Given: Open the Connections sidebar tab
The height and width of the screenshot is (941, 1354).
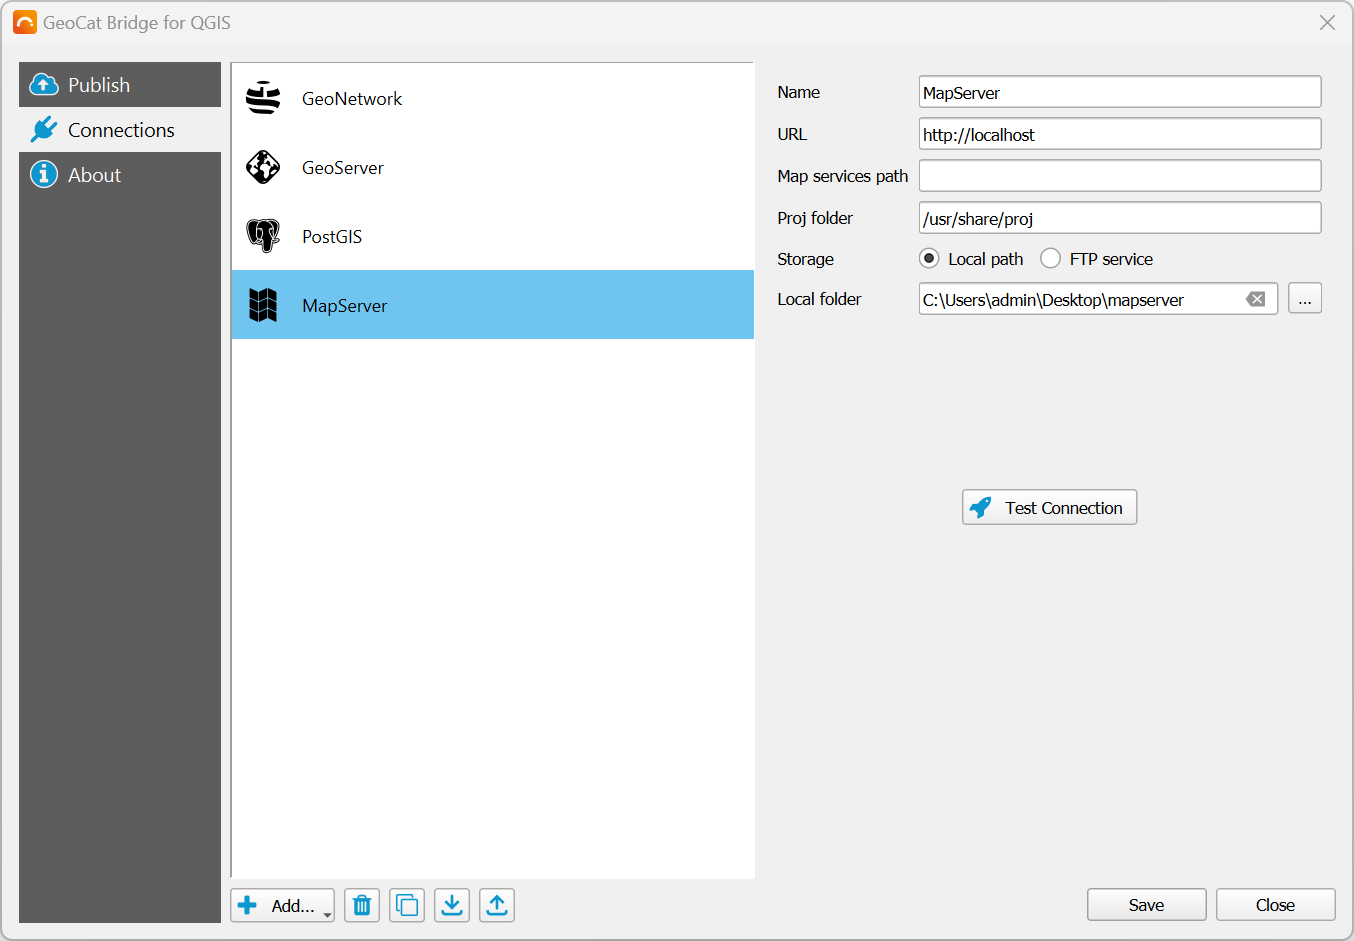Looking at the screenshot, I should [120, 130].
